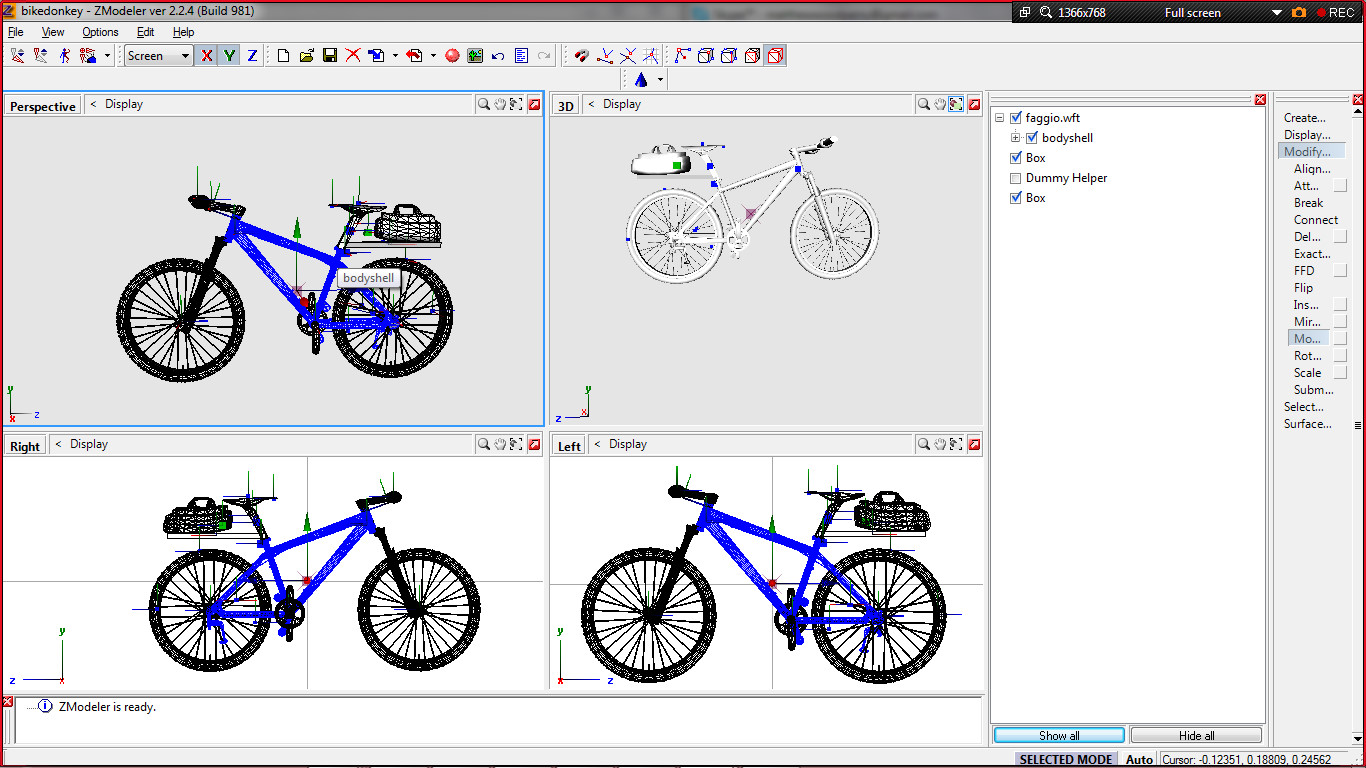Open file with the folder icon

[x=307, y=56]
